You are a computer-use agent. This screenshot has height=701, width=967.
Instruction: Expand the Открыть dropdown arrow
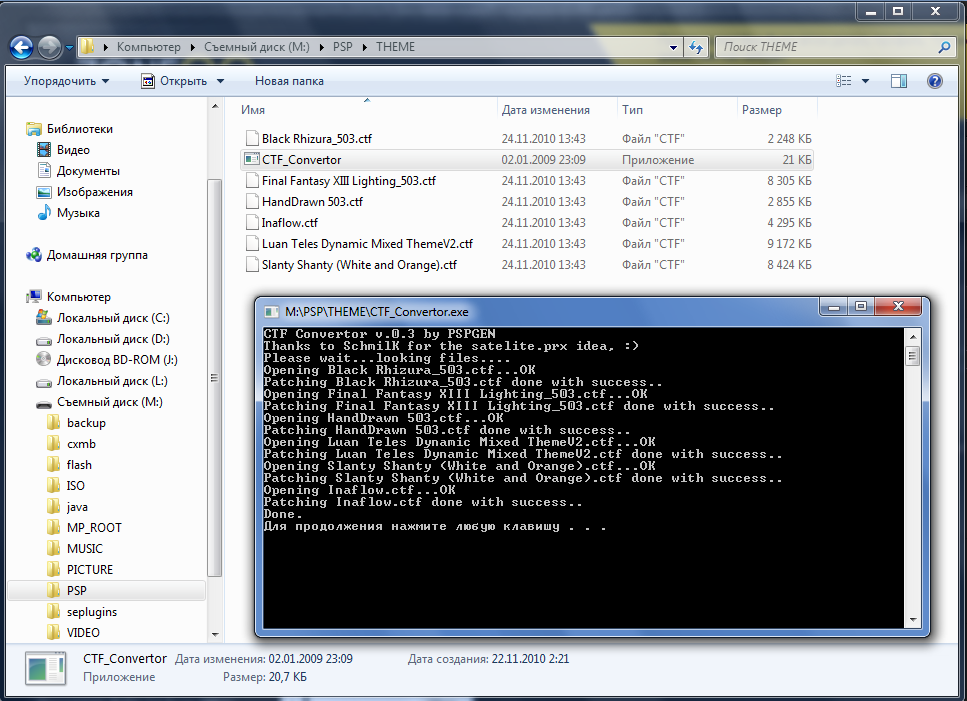point(220,81)
